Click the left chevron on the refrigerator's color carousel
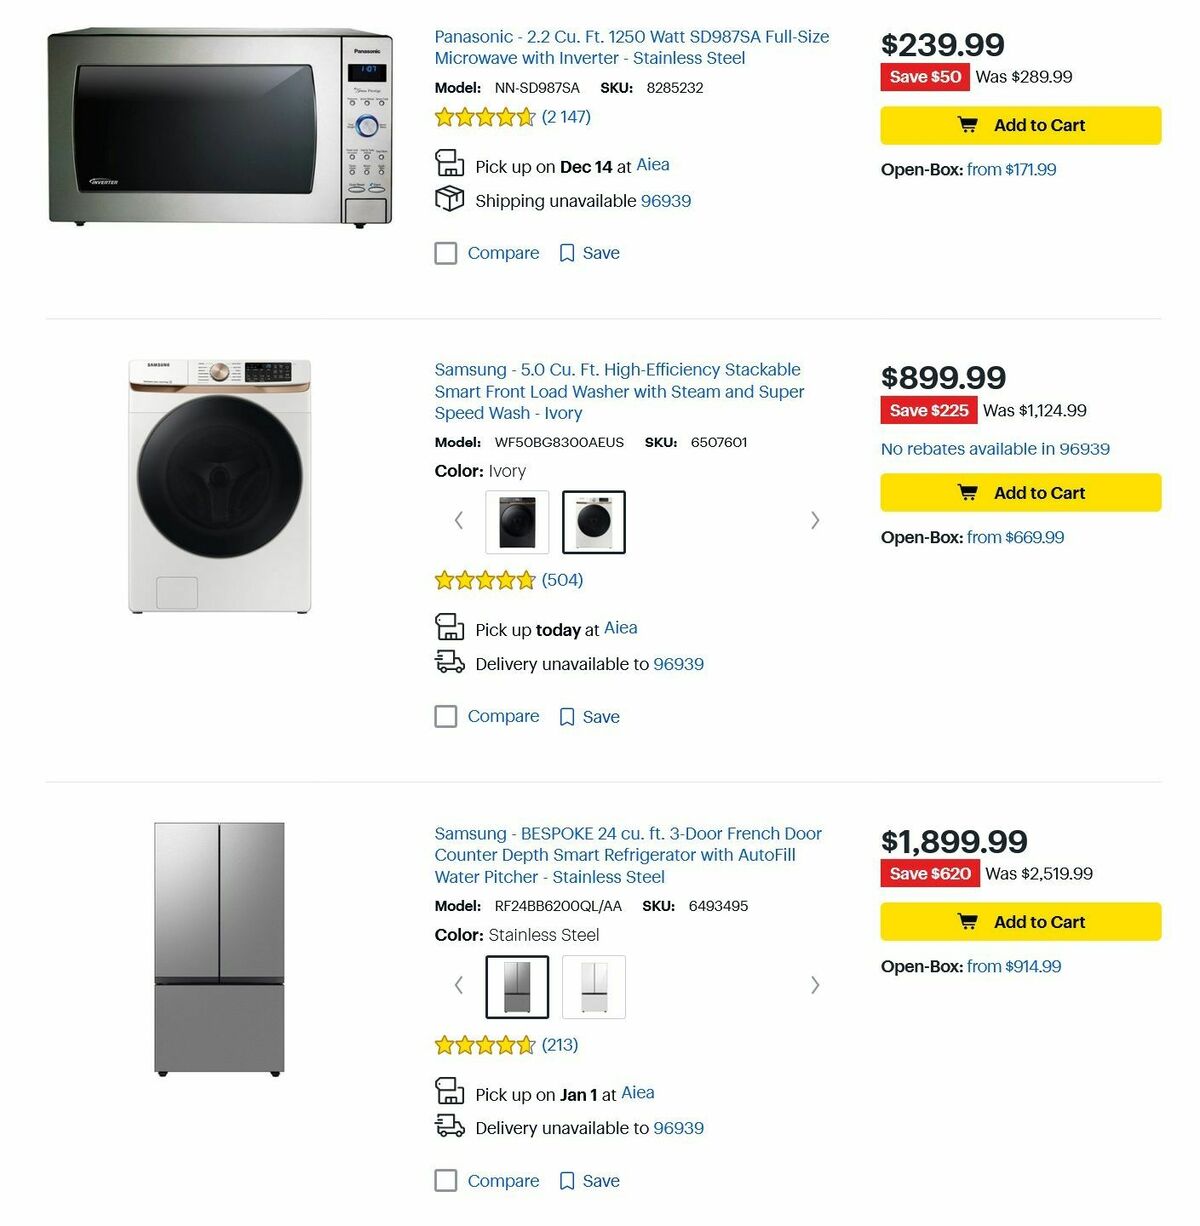1200x1226 pixels. (x=458, y=985)
